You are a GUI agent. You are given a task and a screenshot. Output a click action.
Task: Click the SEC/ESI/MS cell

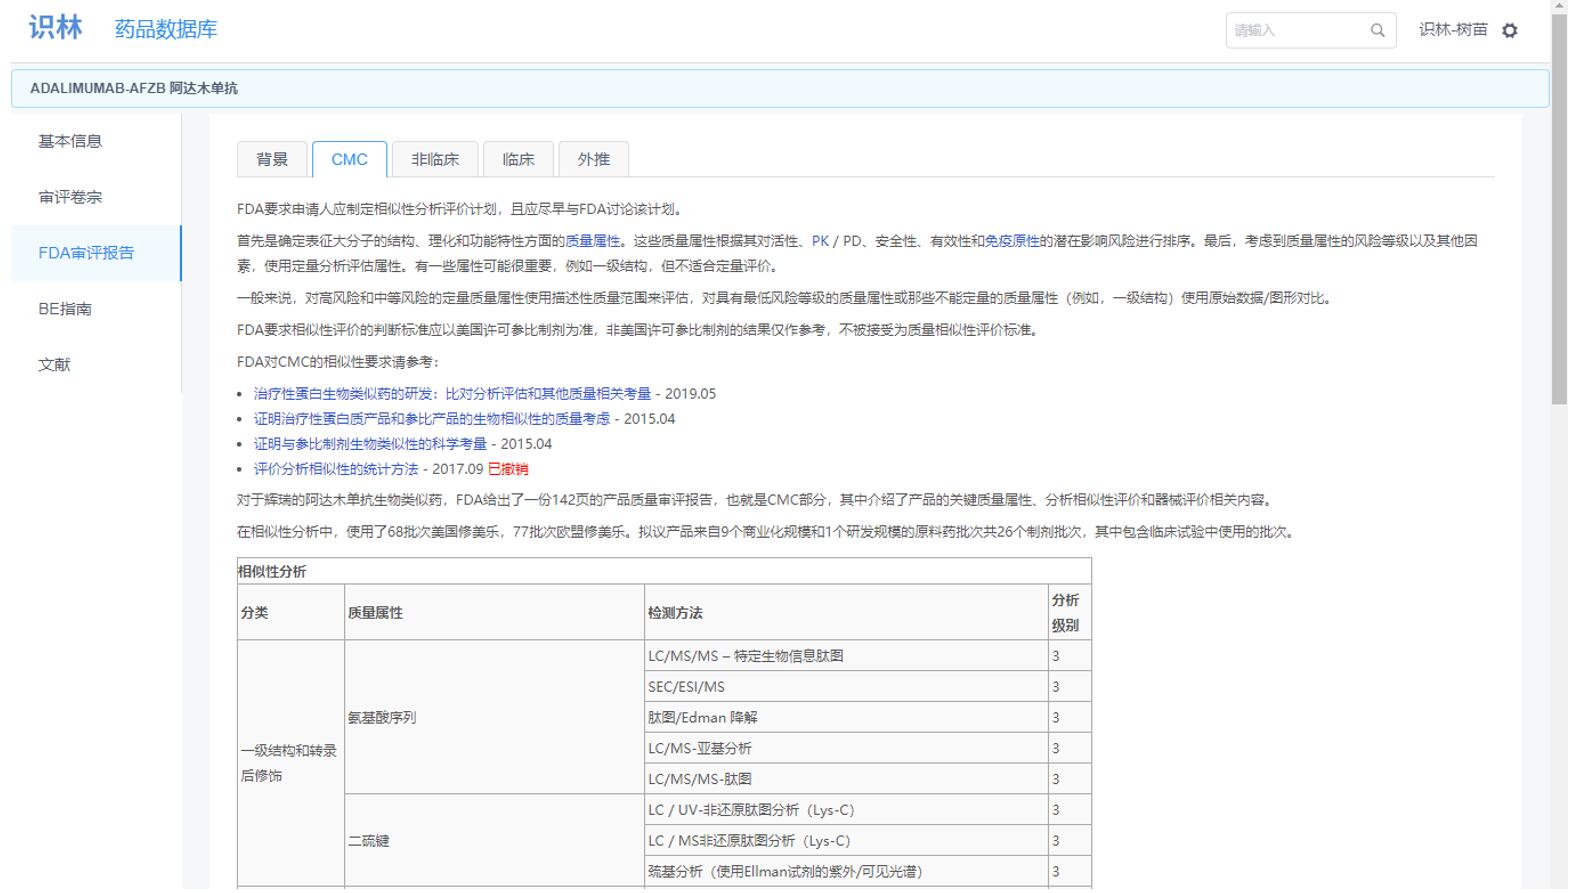tap(846, 687)
